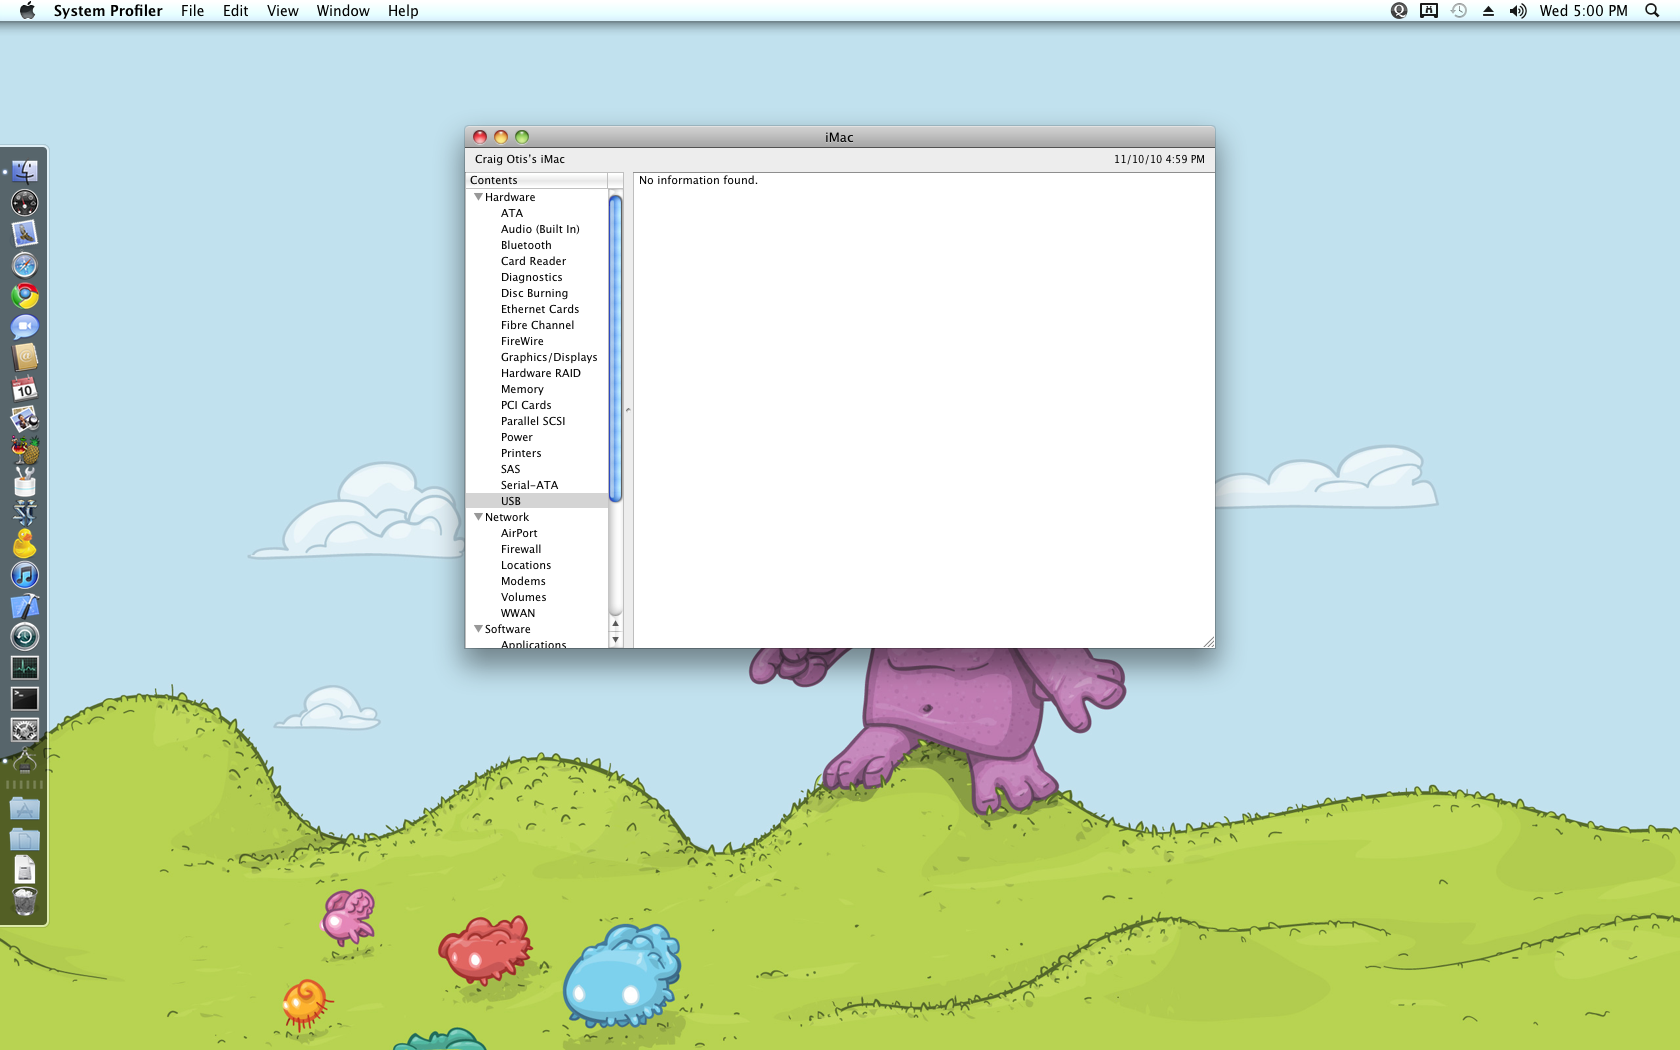The image size is (1680, 1050).
Task: Select Fibre Channel entry
Action: click(537, 325)
